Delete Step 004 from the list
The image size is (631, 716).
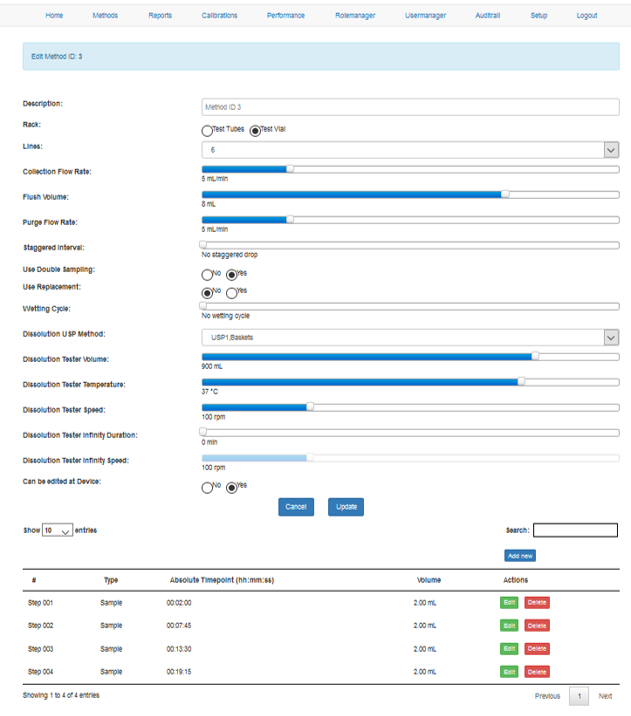coord(537,672)
